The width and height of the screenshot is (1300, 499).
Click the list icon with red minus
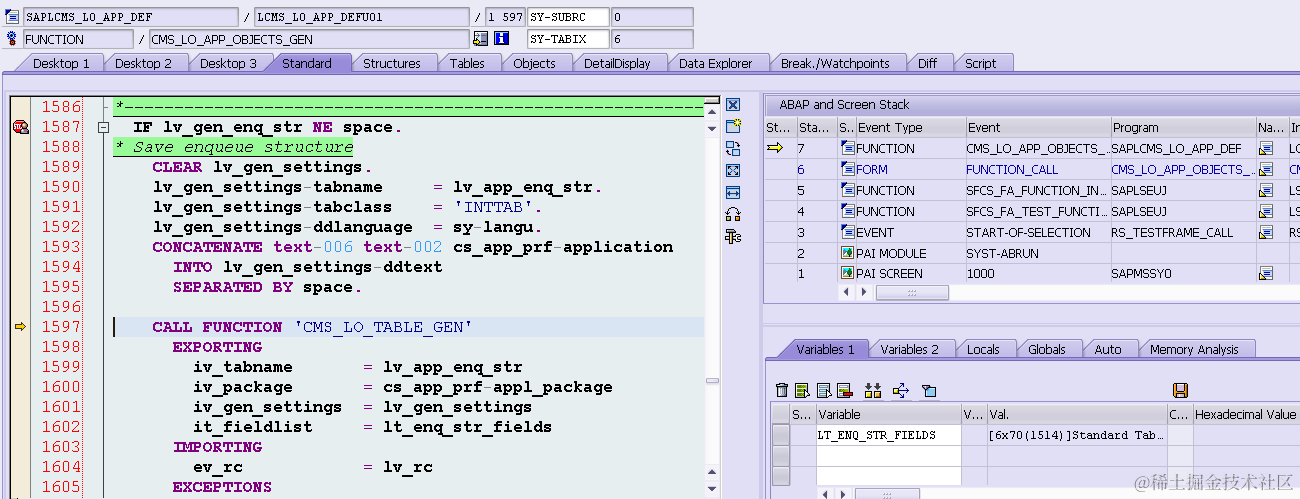844,390
